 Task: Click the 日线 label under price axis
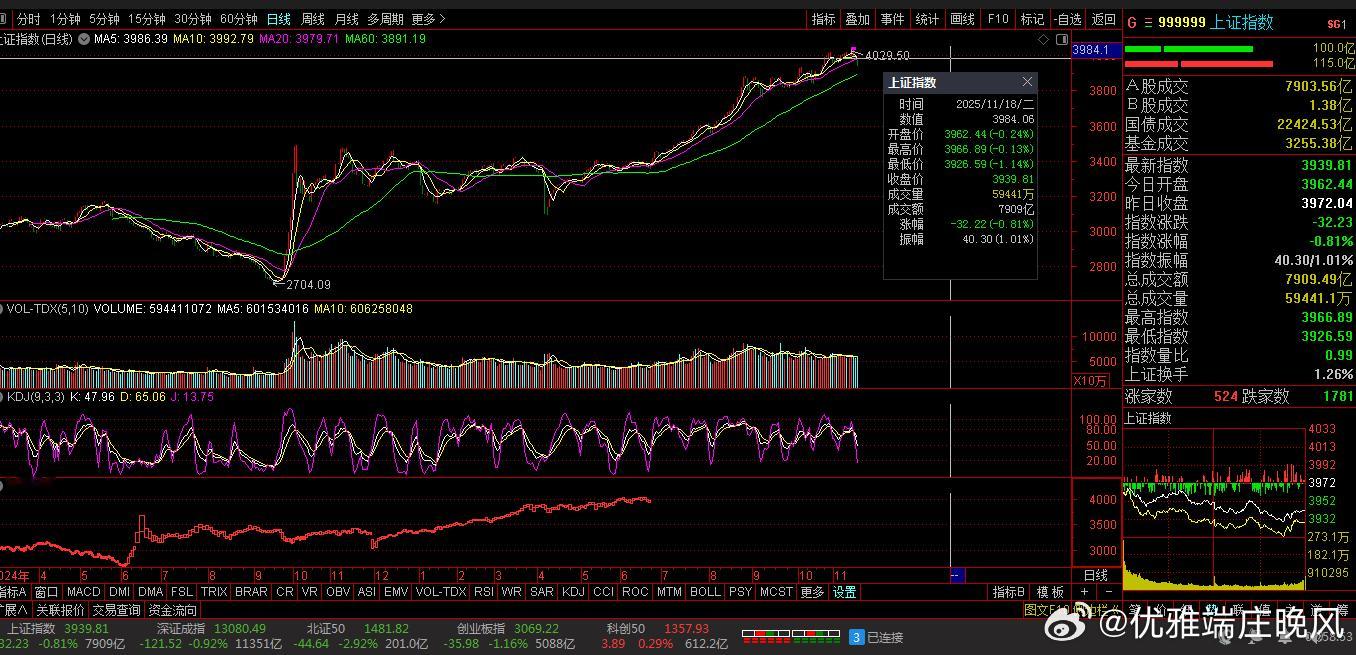[x=1095, y=576]
